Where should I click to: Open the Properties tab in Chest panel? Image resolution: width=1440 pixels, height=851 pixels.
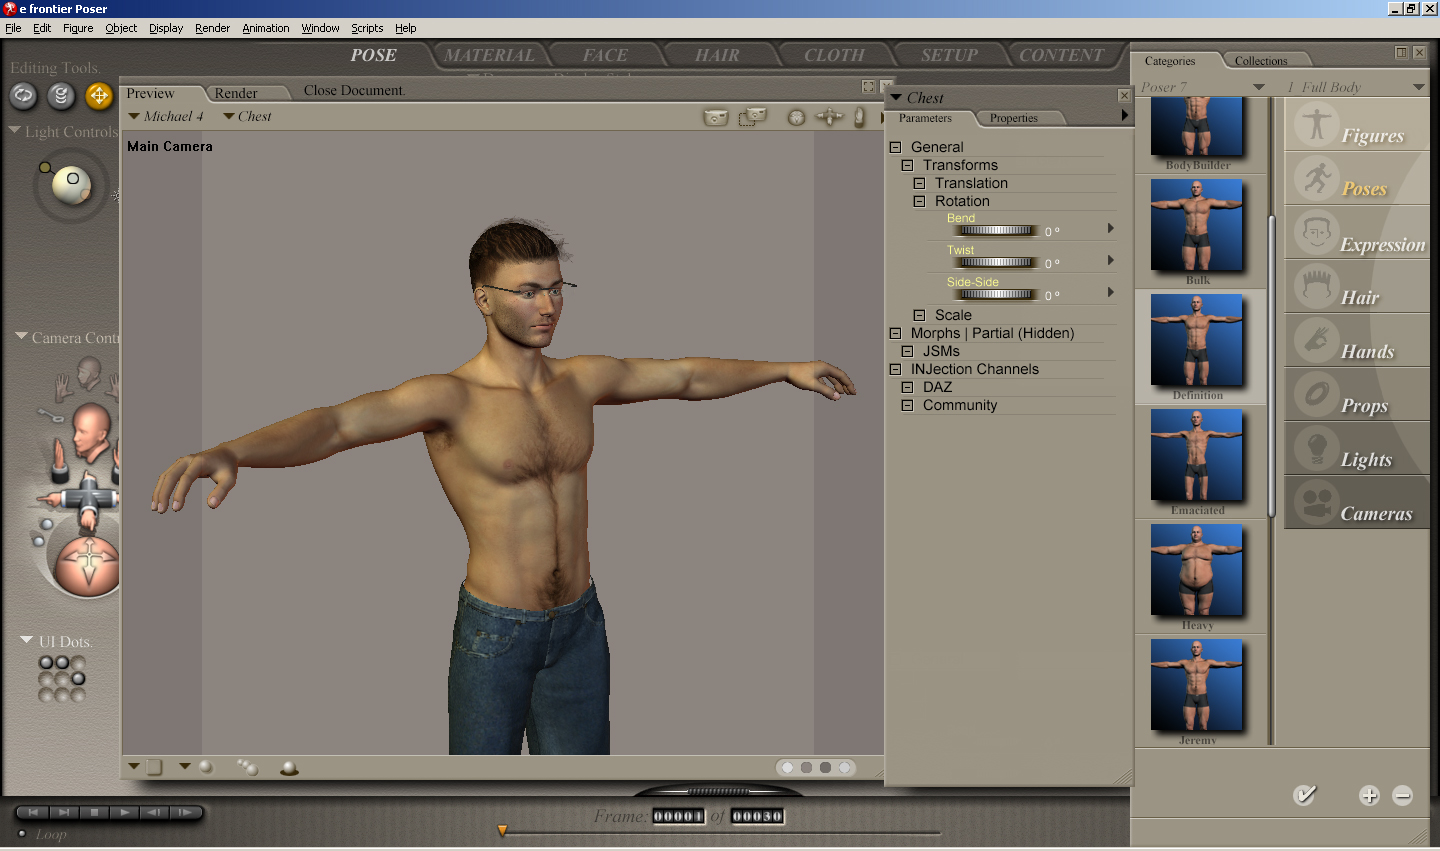coord(1013,118)
